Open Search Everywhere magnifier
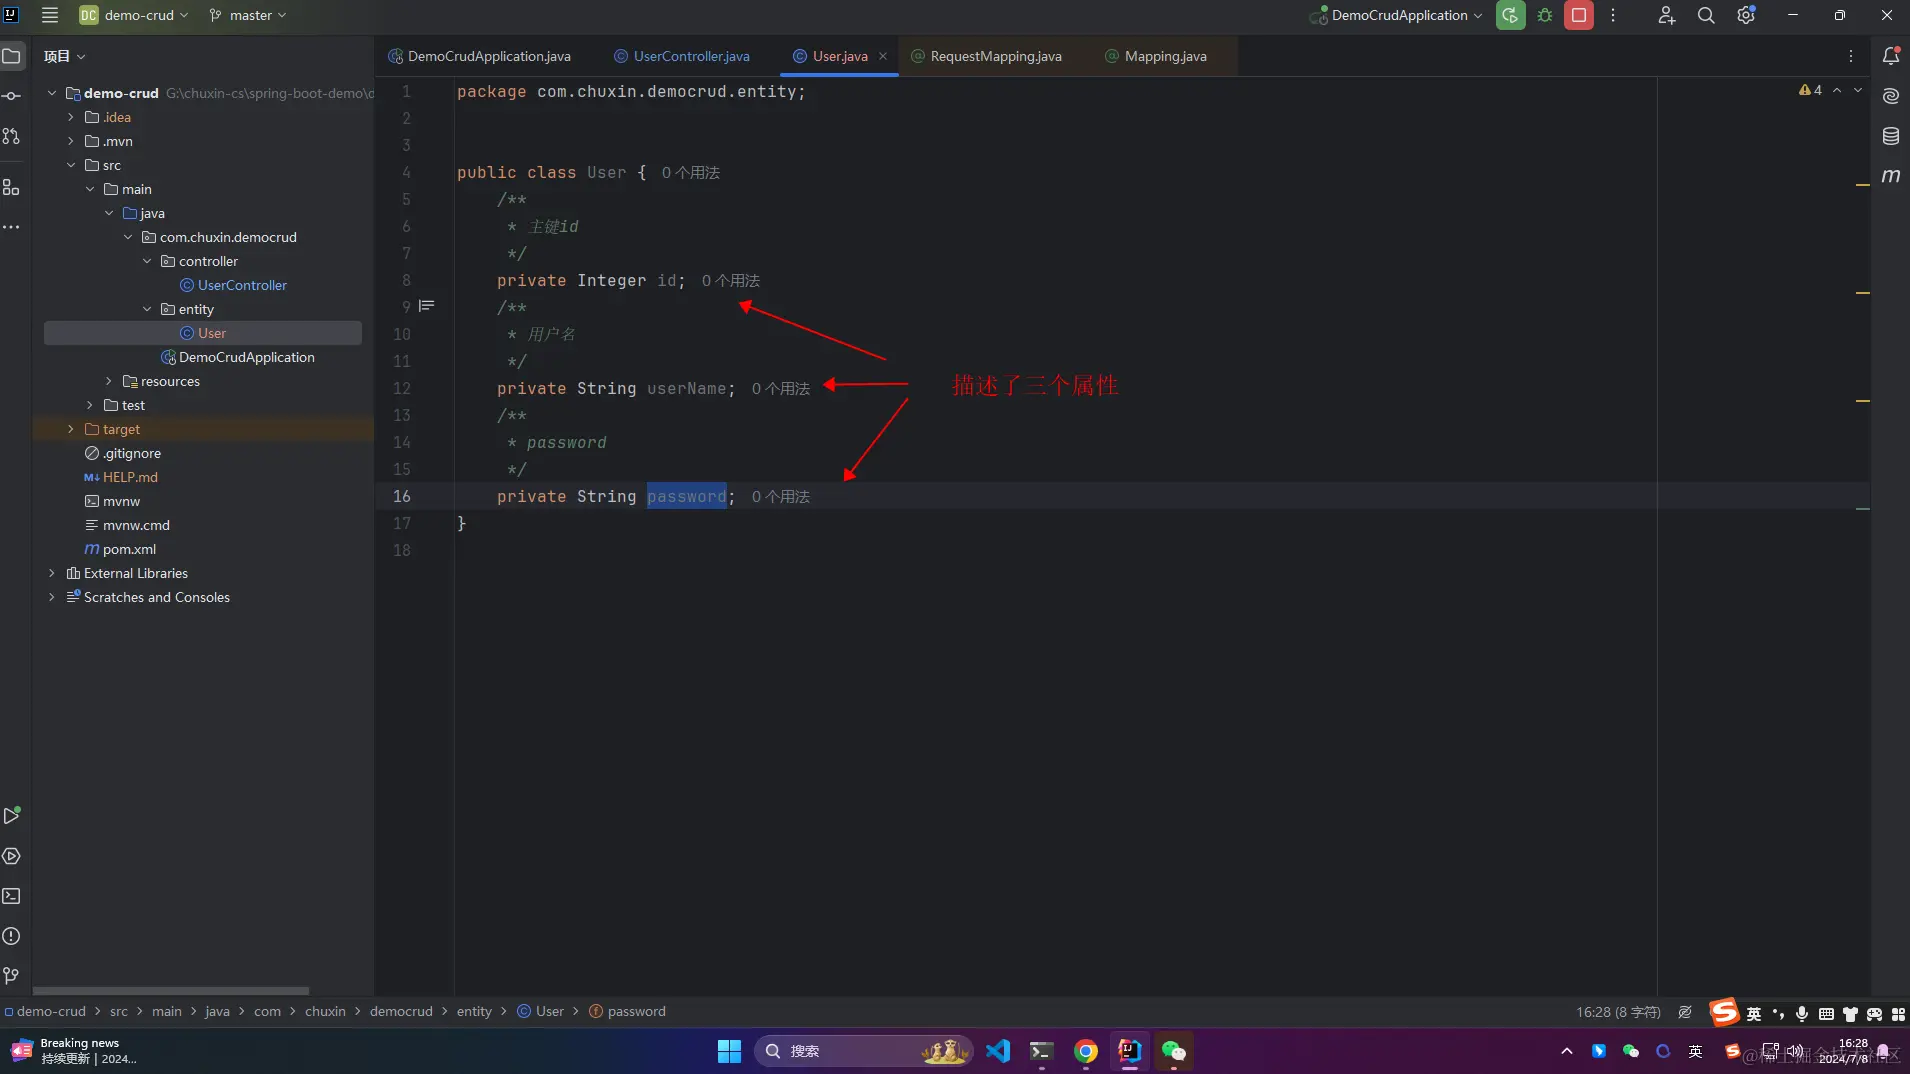Image resolution: width=1910 pixels, height=1074 pixels. coord(1706,15)
